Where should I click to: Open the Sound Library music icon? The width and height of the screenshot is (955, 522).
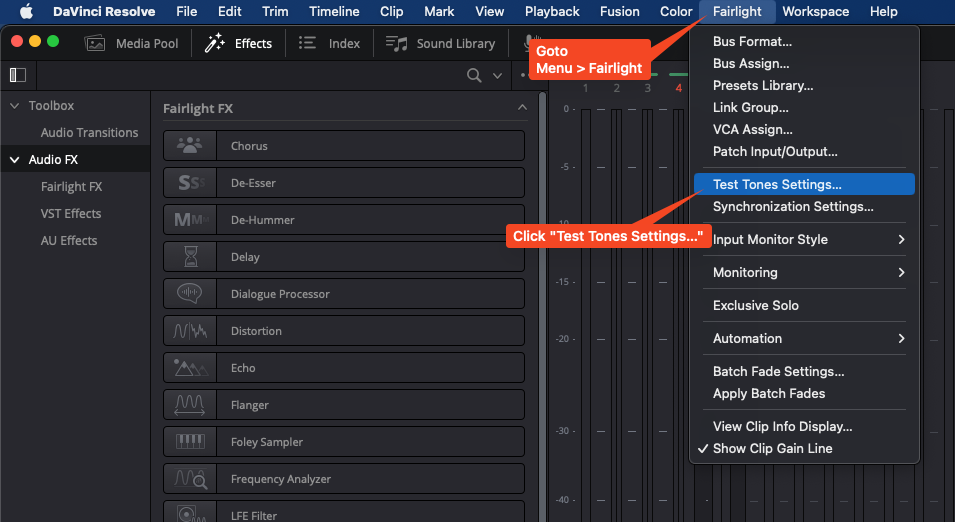[396, 43]
